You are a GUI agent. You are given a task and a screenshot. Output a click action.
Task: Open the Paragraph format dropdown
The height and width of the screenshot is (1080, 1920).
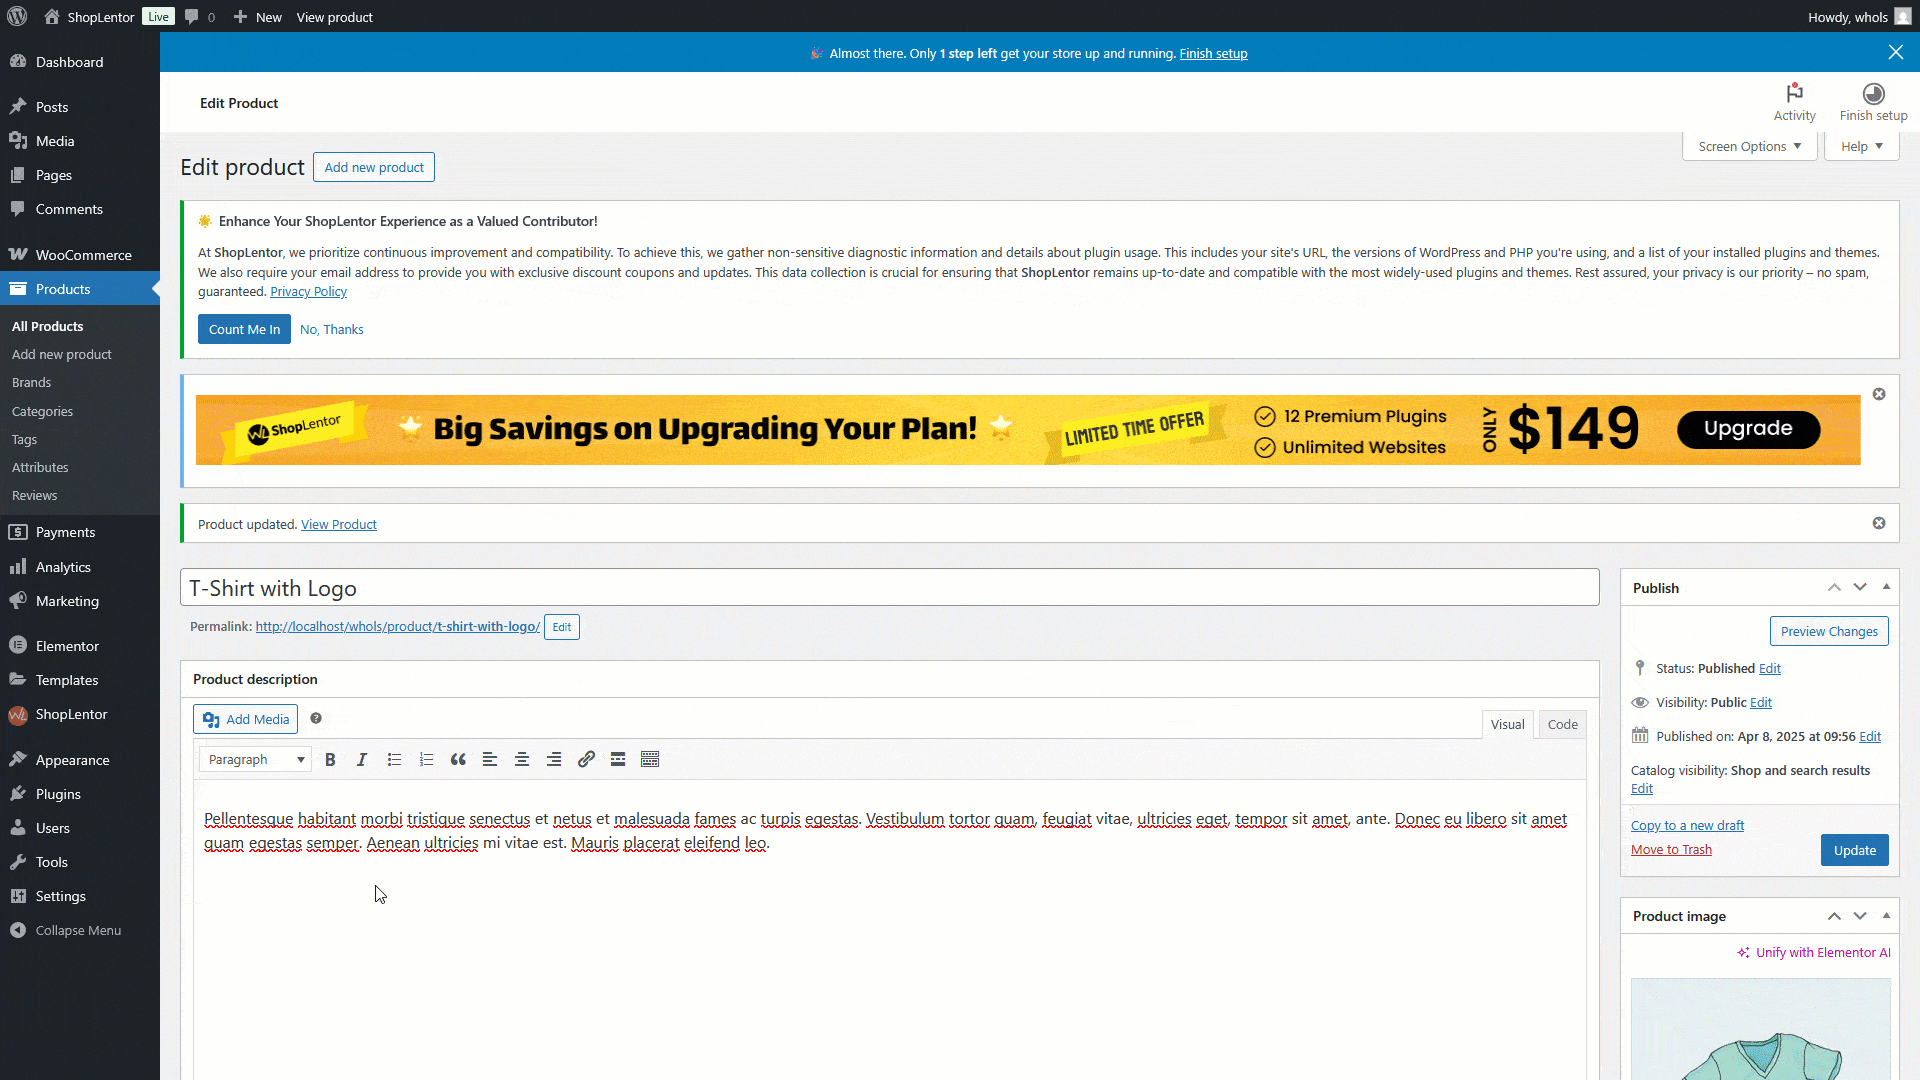[x=255, y=760]
